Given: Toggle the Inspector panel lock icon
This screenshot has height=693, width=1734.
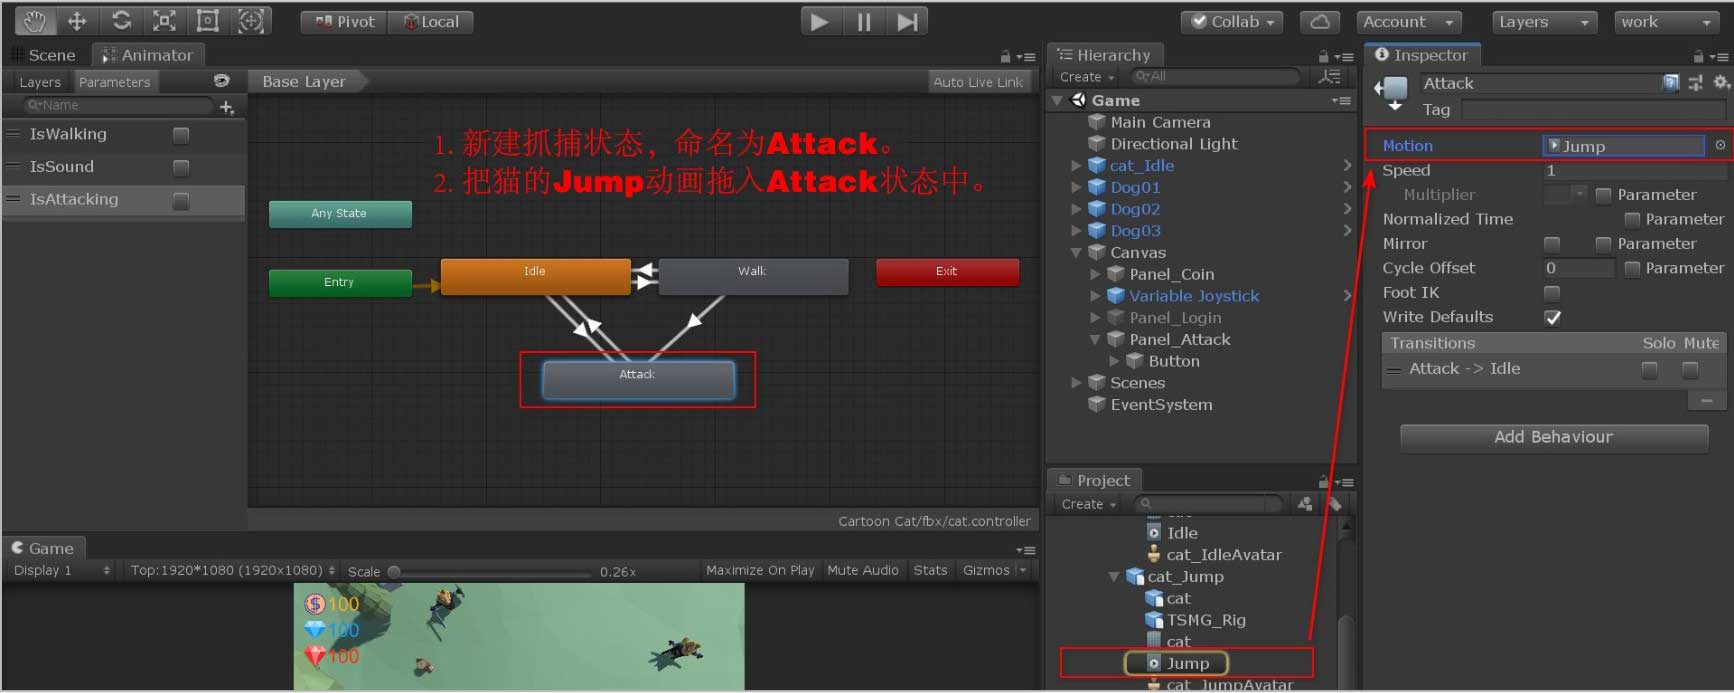Looking at the screenshot, I should [x=1698, y=56].
